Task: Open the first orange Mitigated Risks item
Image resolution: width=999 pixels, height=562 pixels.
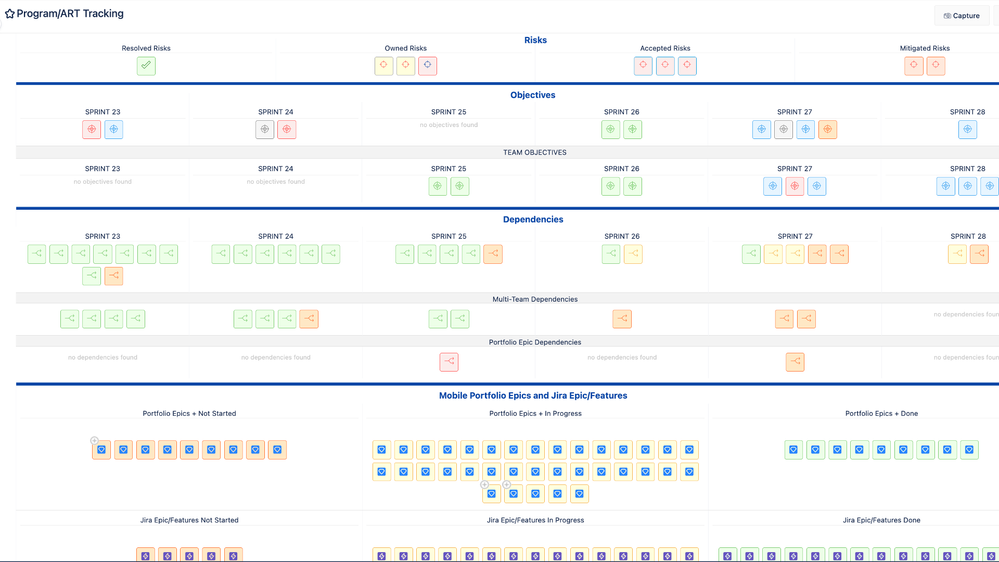Action: (914, 66)
